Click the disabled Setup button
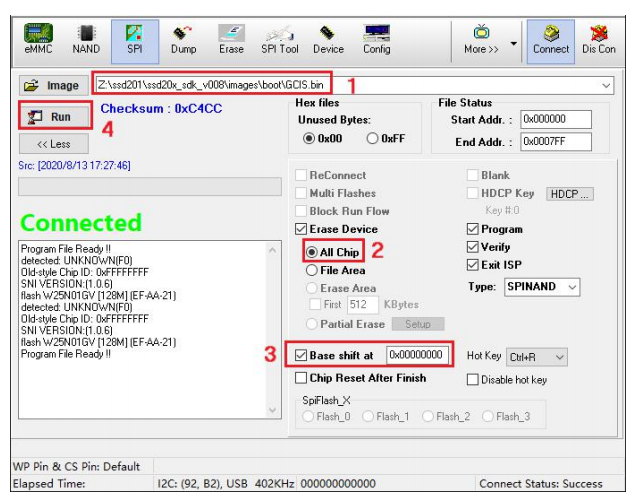Viewport: 634px width, 501px height. (x=418, y=324)
